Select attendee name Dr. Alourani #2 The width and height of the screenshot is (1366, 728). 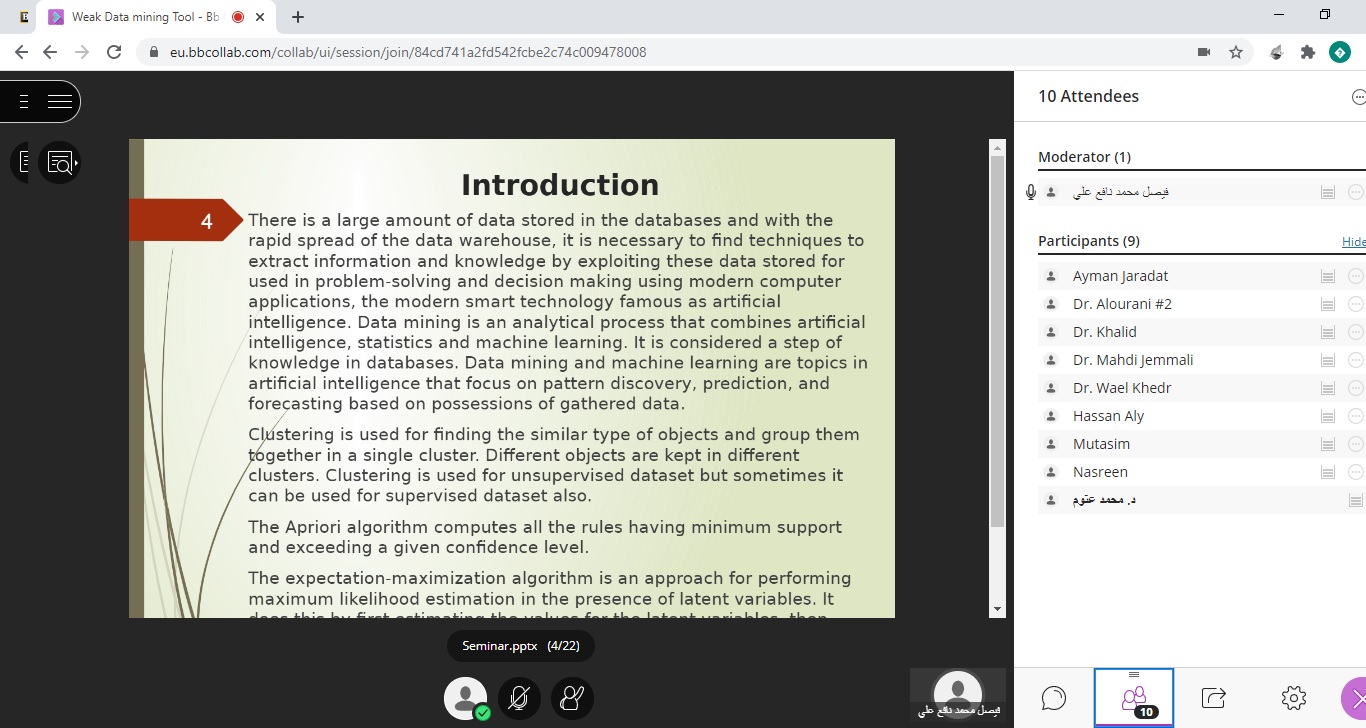pyautogui.click(x=1122, y=304)
